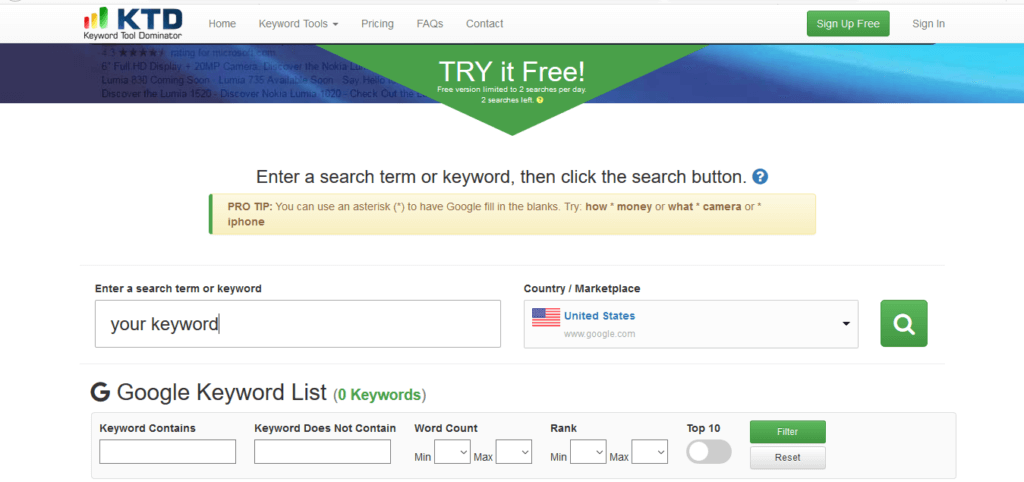
Task: Open the Keyword Tools menu
Action: [x=298, y=24]
